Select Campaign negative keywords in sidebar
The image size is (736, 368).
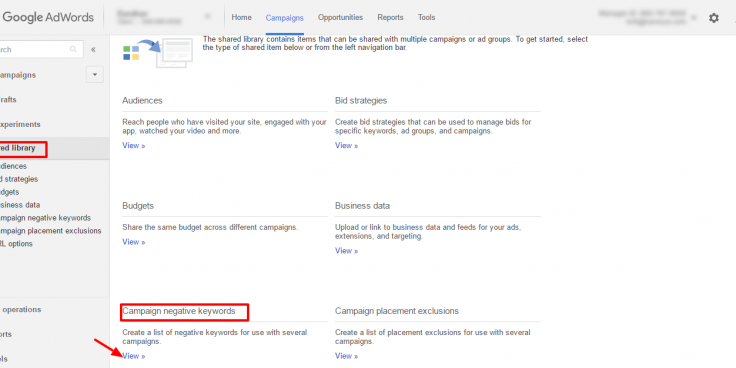(46, 218)
